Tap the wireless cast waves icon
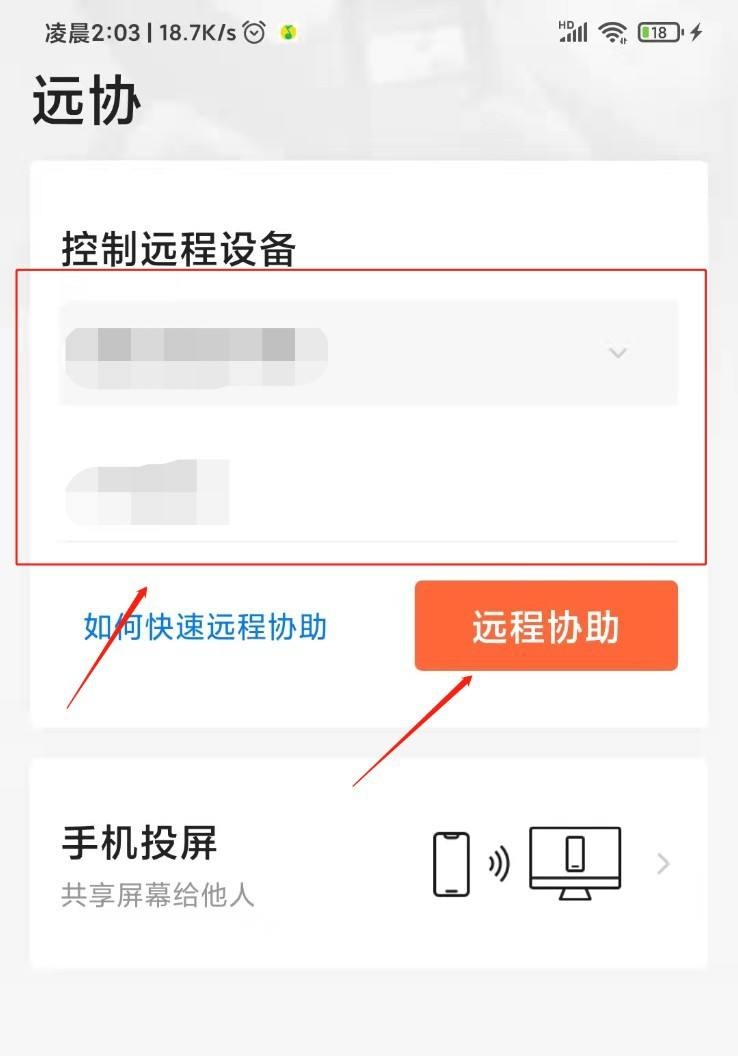This screenshot has height=1056, width=738. 499,863
